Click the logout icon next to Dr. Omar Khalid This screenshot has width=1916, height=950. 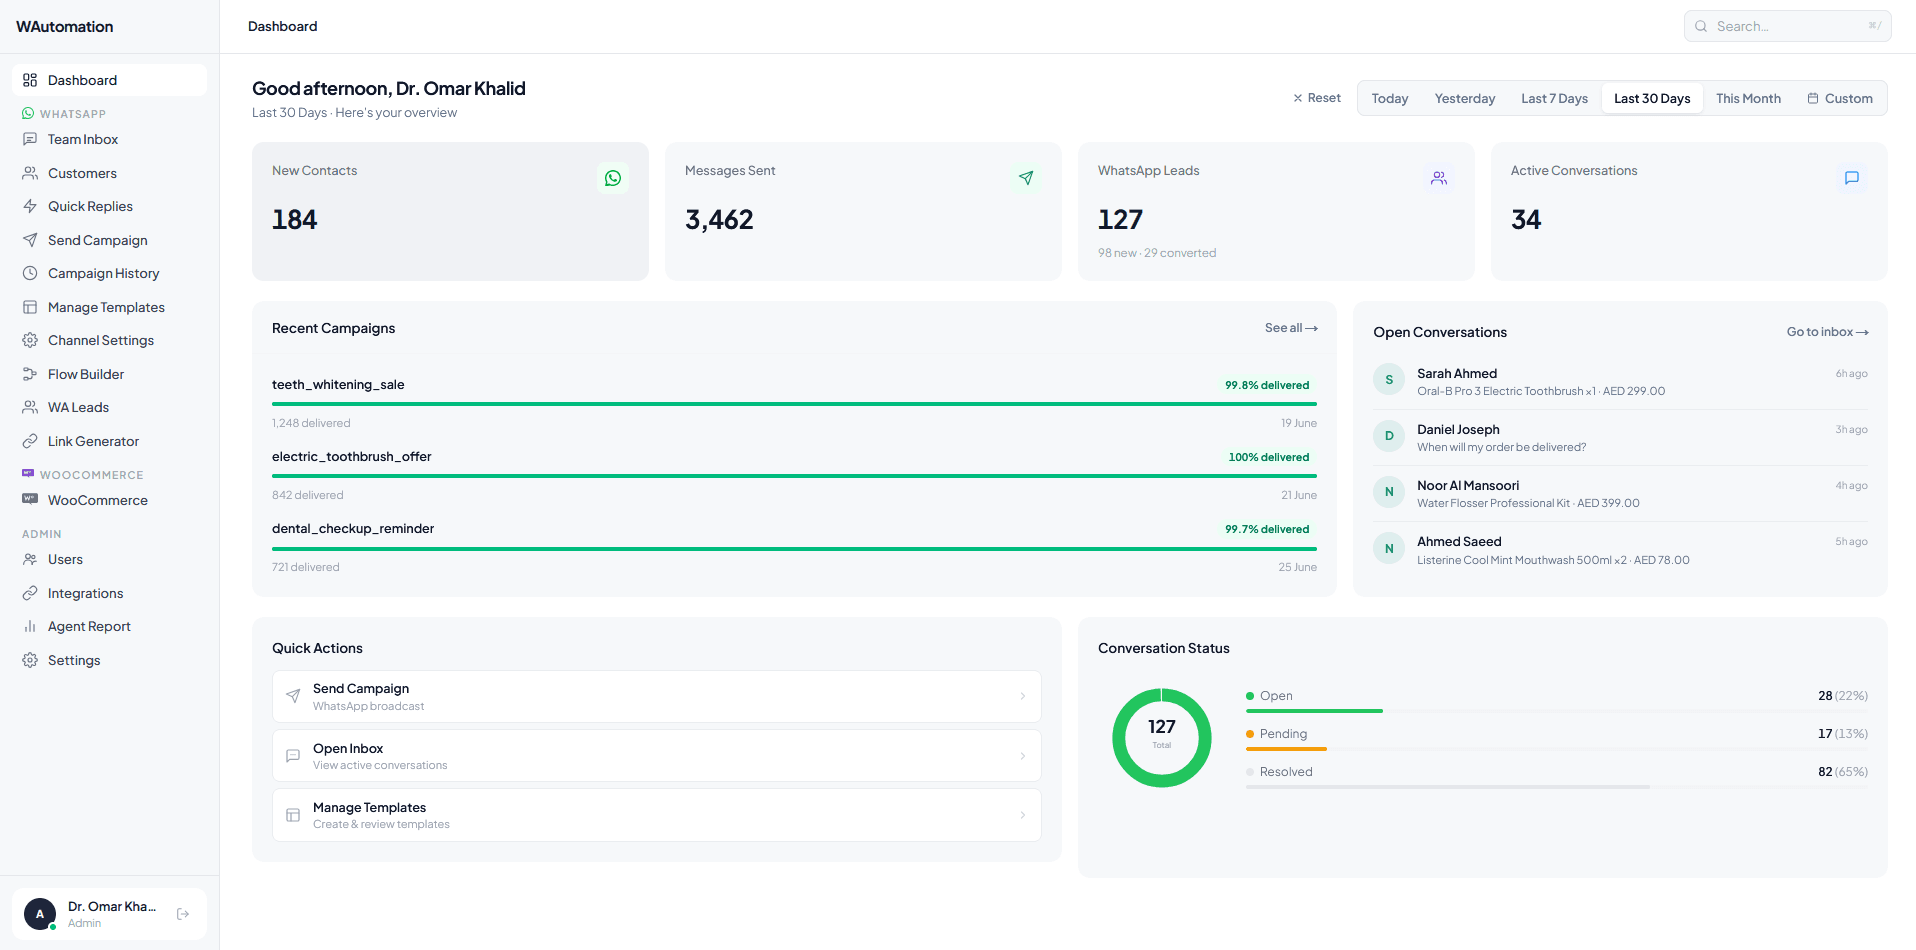[x=183, y=914]
